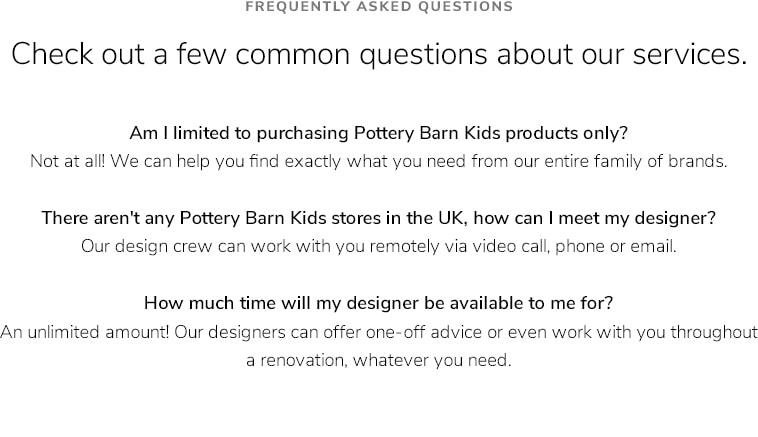The width and height of the screenshot is (758, 437).
Task: Click the 'Check out a few common questions' headline
Action: coord(379,54)
